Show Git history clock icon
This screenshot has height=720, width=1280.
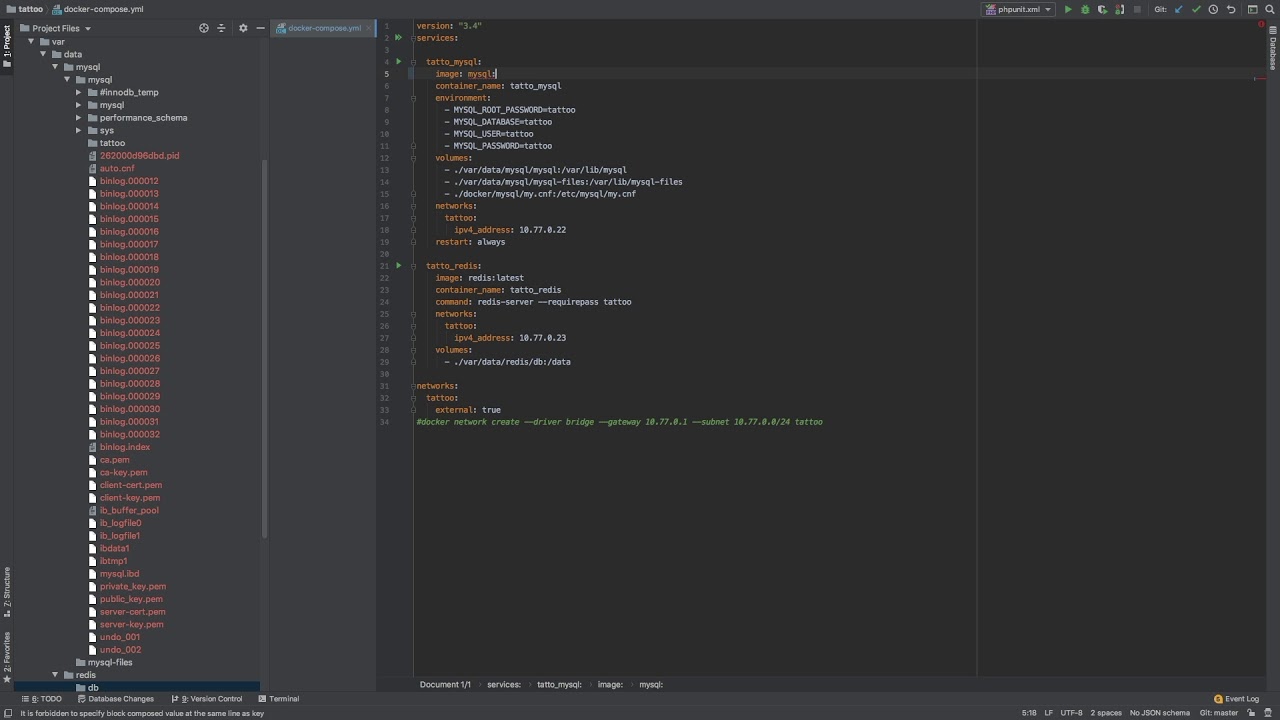tap(1213, 10)
